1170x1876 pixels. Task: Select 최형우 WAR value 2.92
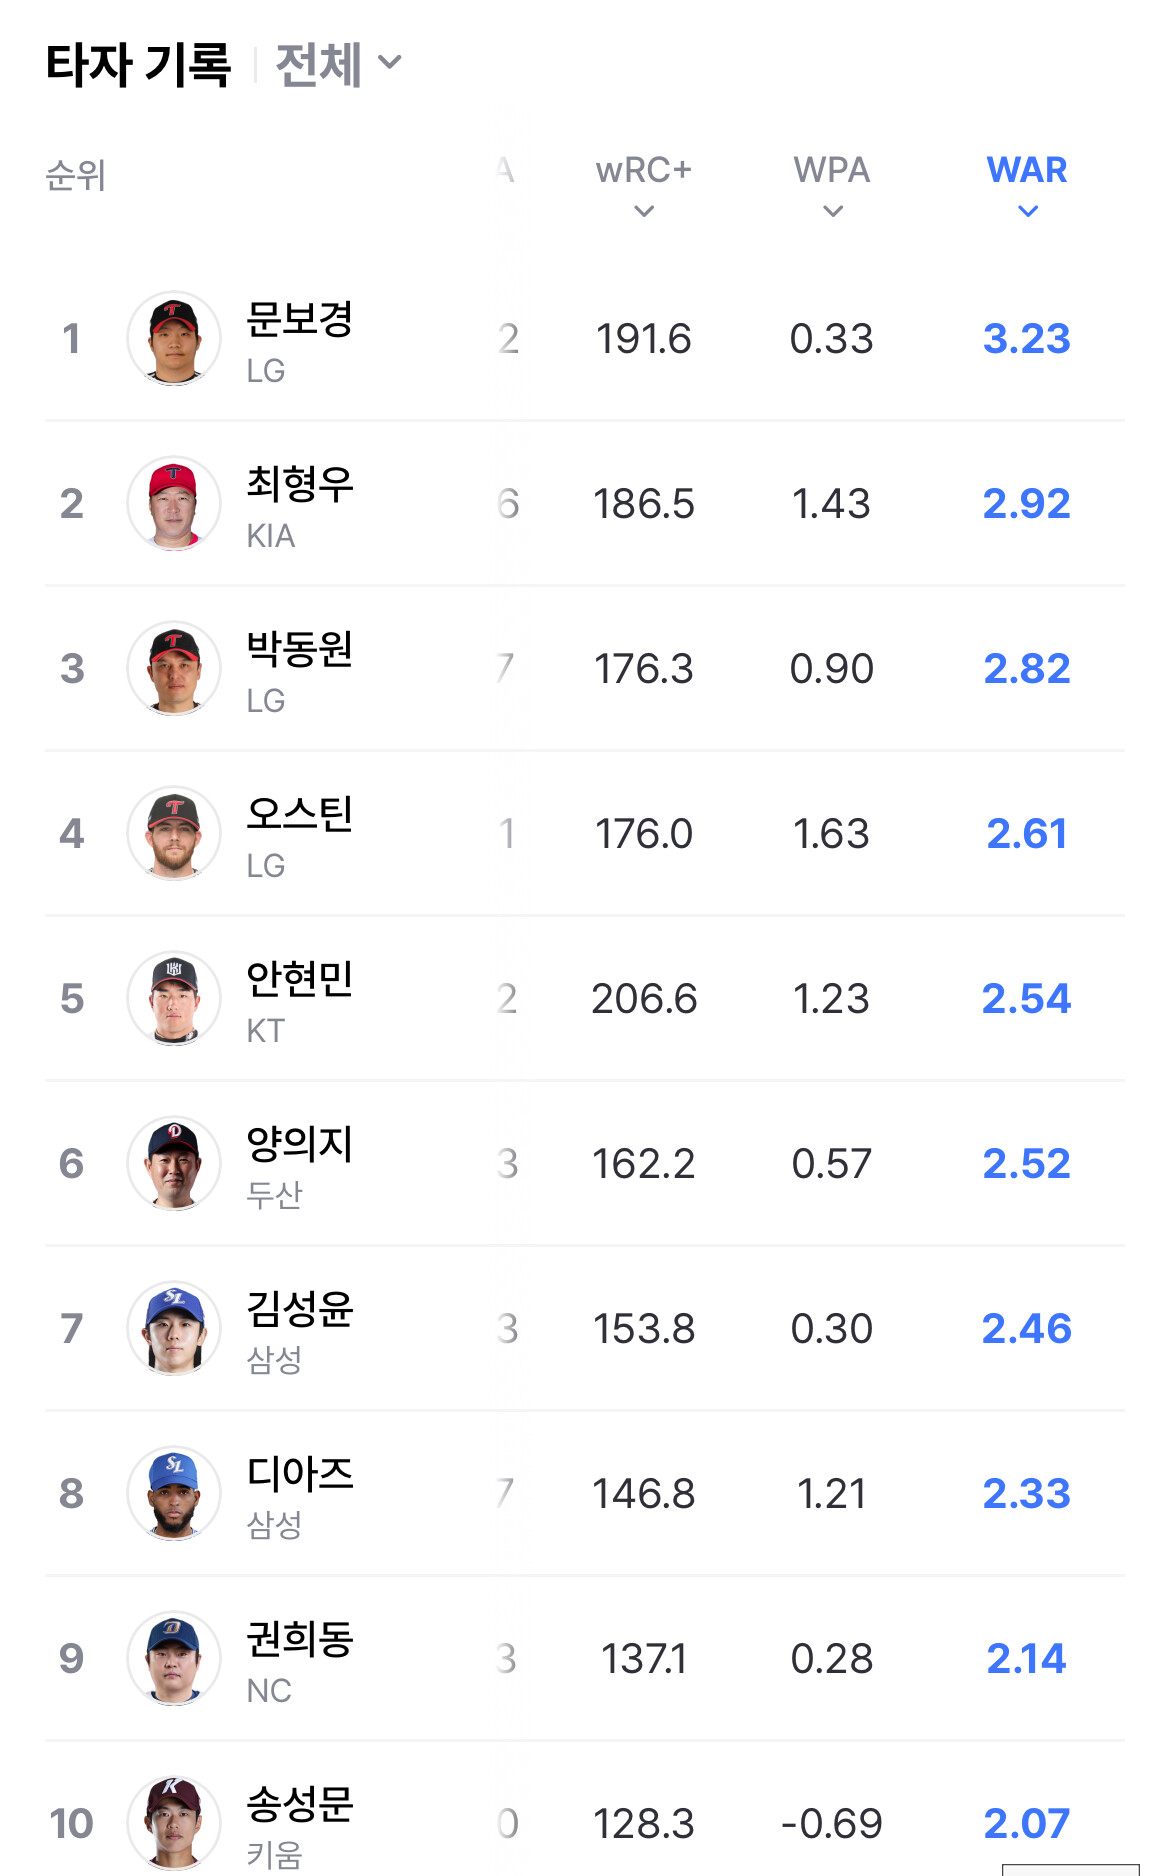pyautogui.click(x=1027, y=503)
